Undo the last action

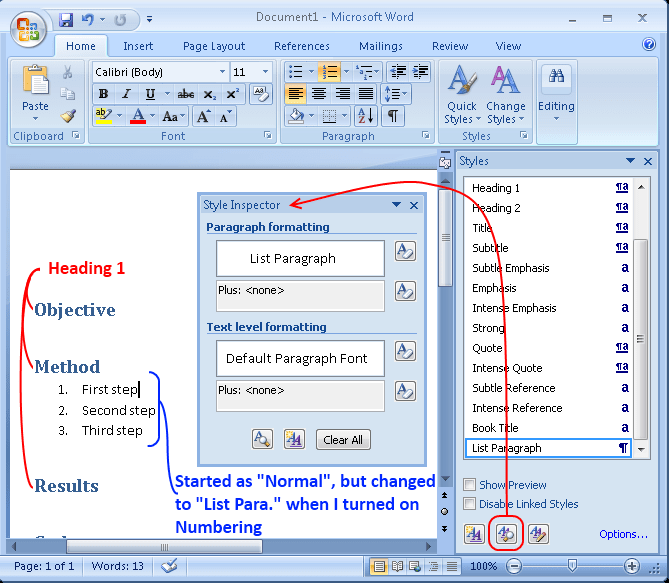pyautogui.click(x=87, y=20)
